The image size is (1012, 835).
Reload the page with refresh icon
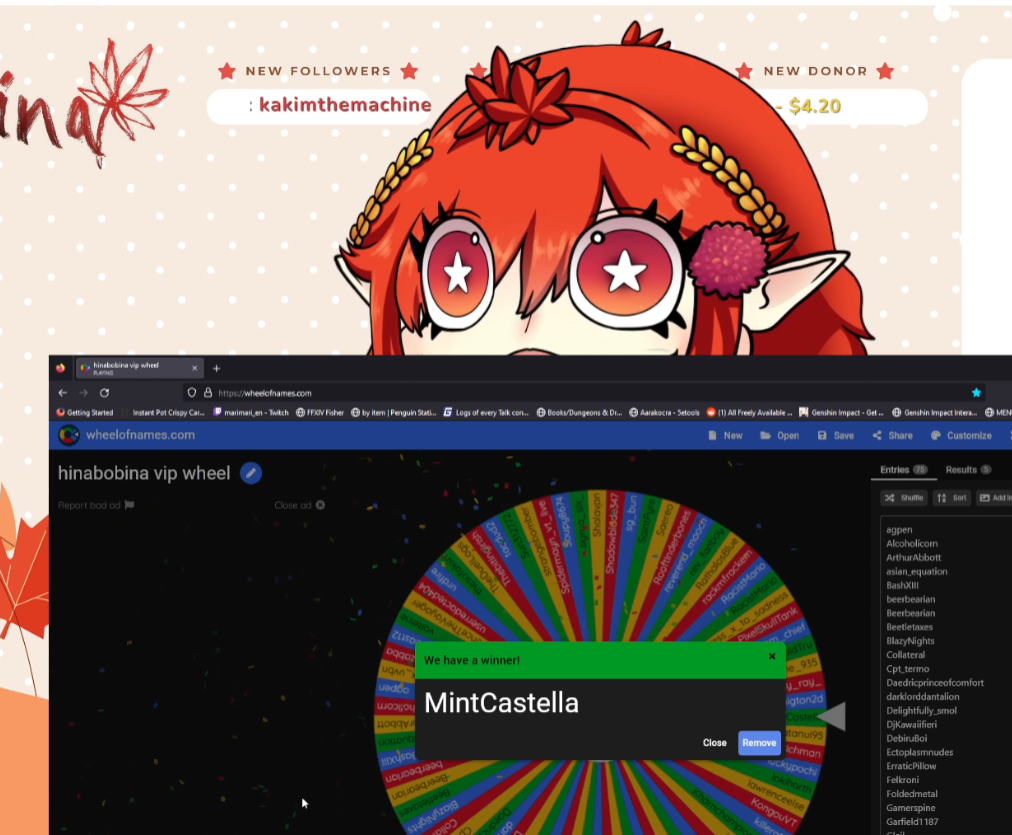pos(105,392)
